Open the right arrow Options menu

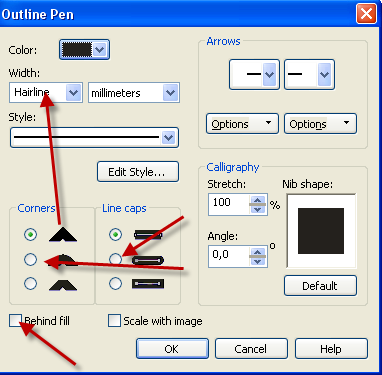pyautogui.click(x=320, y=124)
